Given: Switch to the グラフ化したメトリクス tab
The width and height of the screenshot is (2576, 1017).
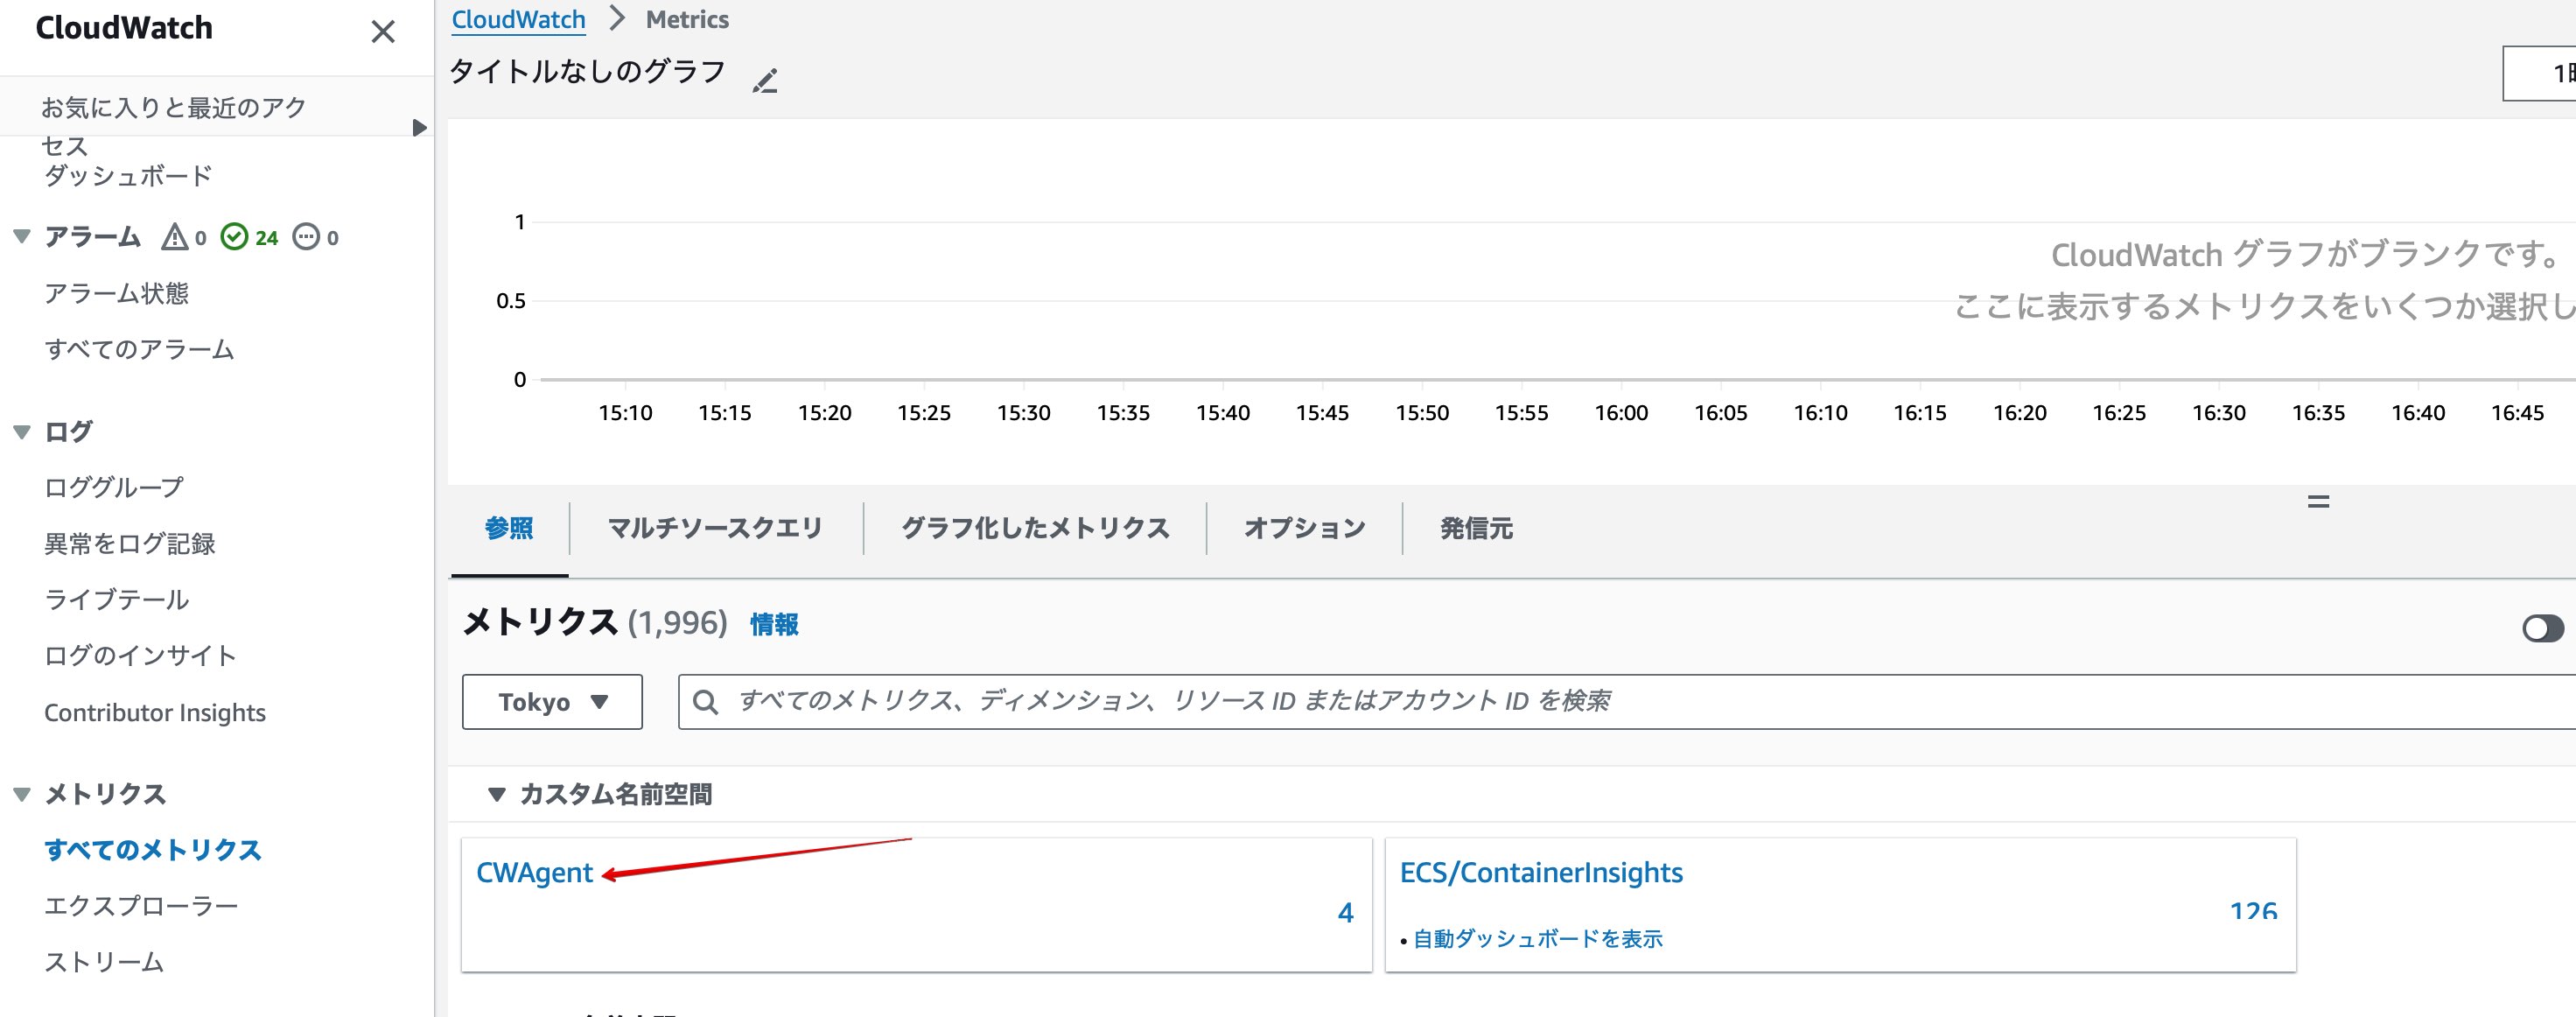Looking at the screenshot, I should (1035, 528).
